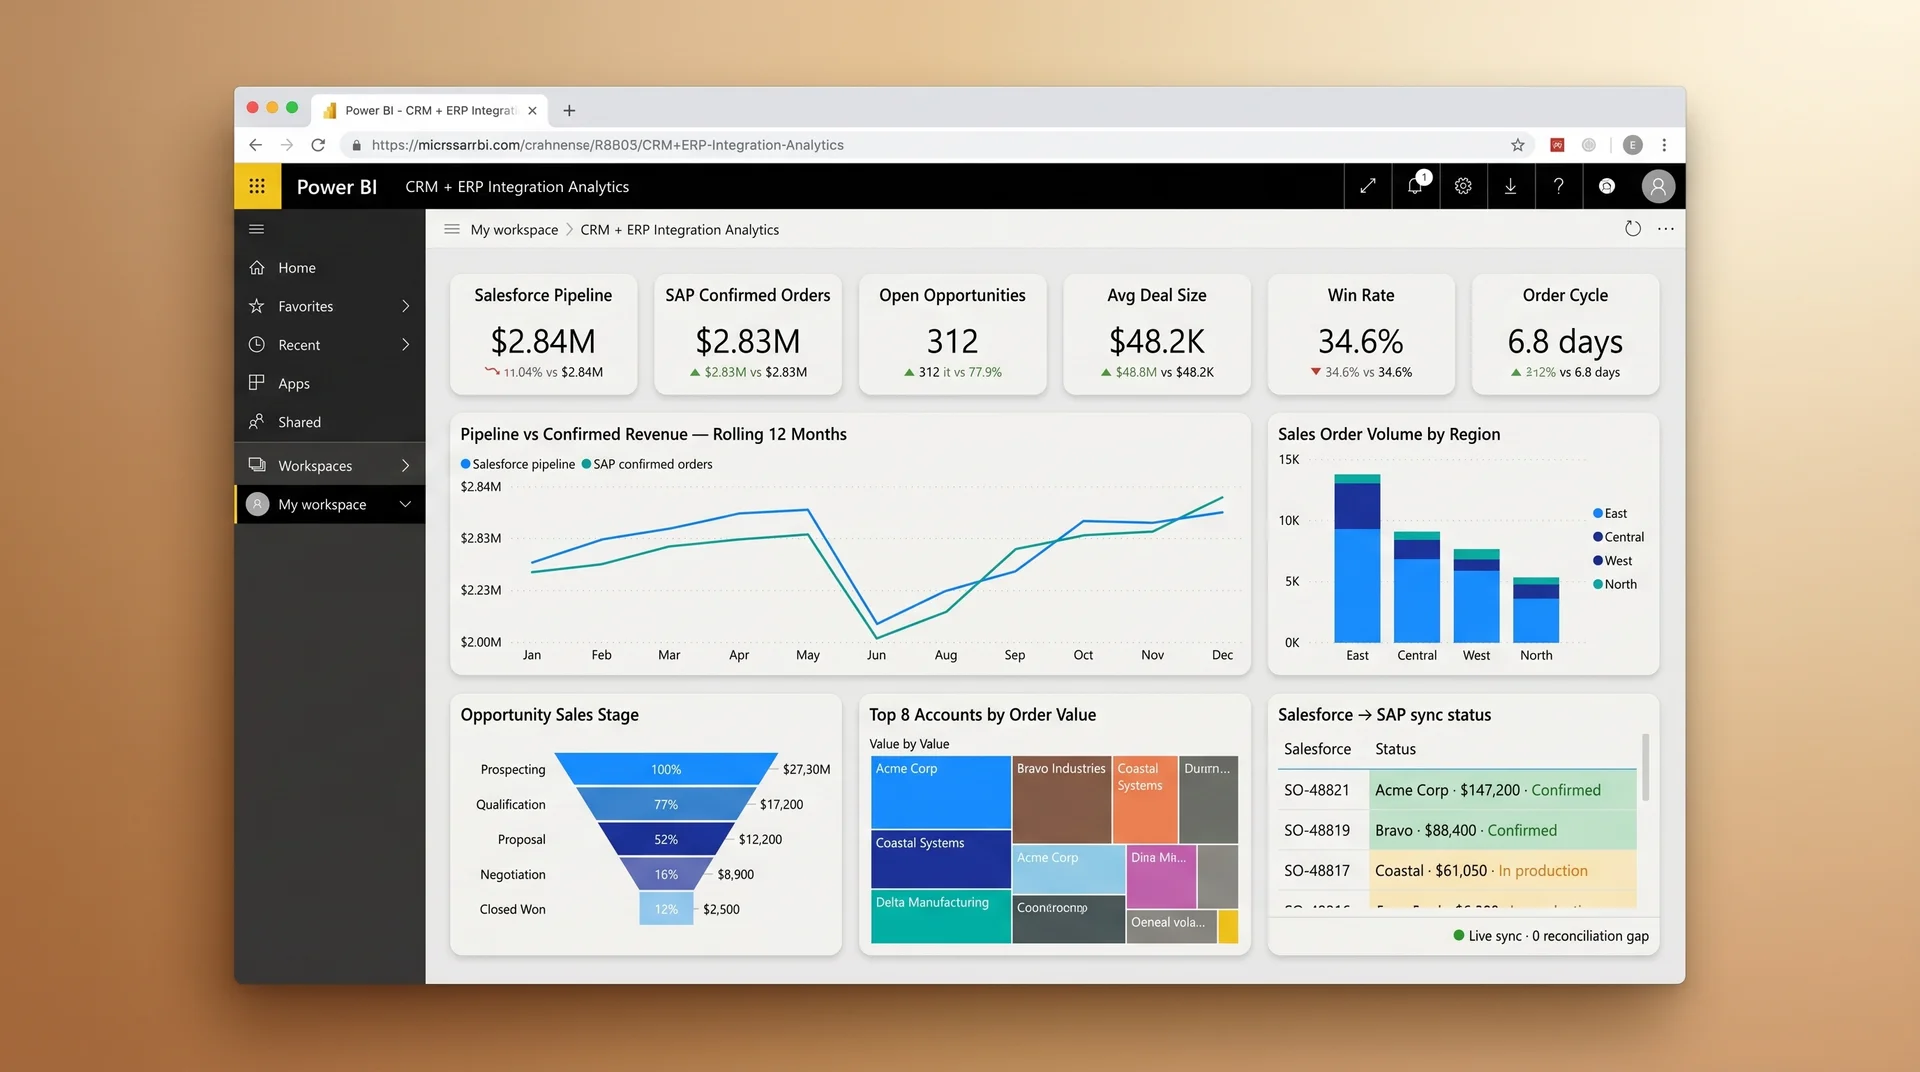Open the Win Rate KPI card
Viewport: 1920px width, 1072px height.
(x=1361, y=334)
